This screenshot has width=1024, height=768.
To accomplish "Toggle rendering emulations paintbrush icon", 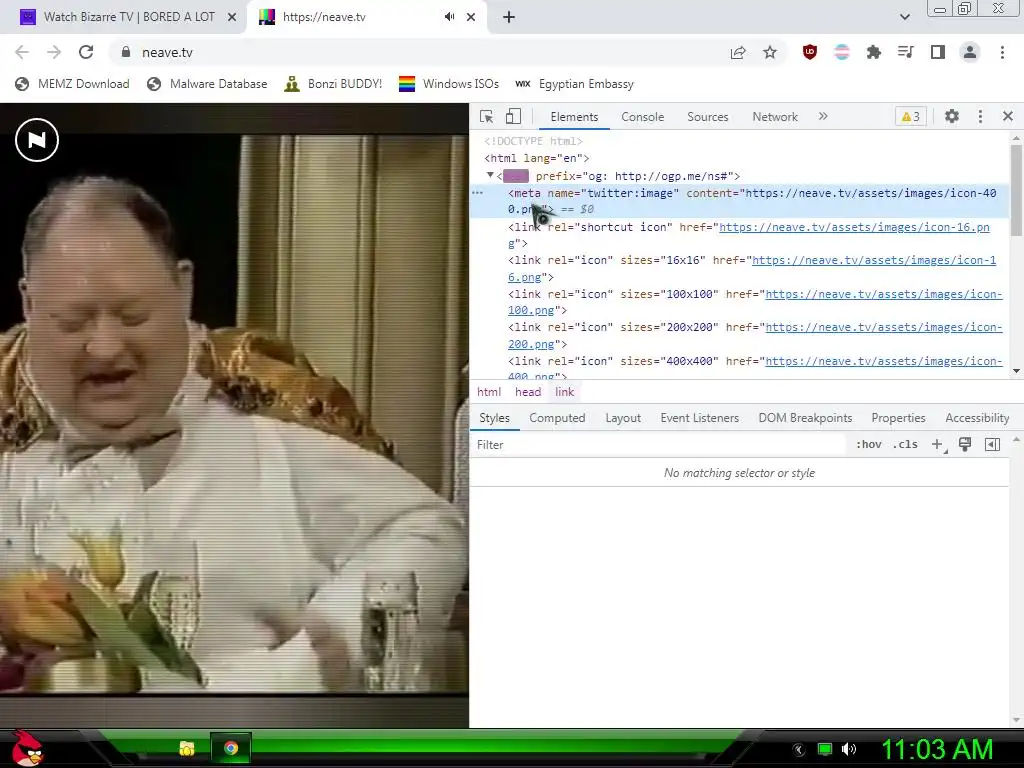I will point(965,445).
